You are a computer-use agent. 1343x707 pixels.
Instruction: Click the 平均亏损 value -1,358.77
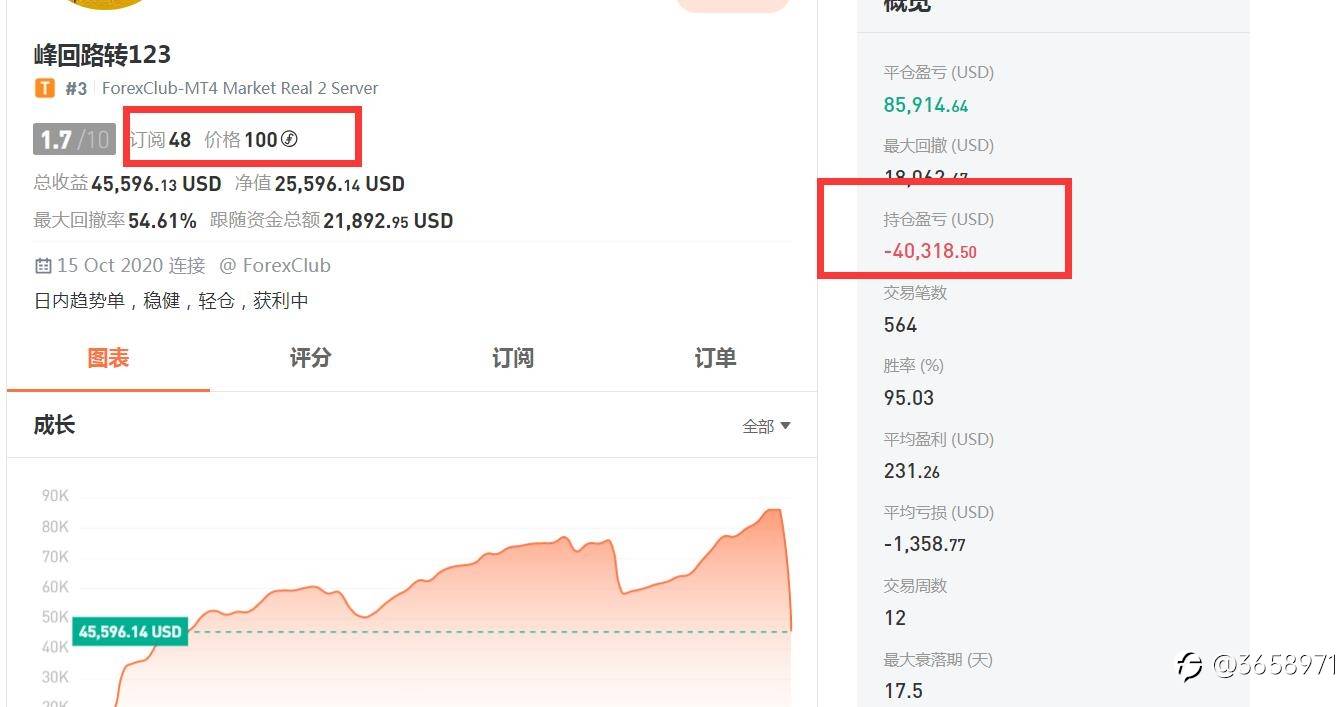(x=925, y=544)
